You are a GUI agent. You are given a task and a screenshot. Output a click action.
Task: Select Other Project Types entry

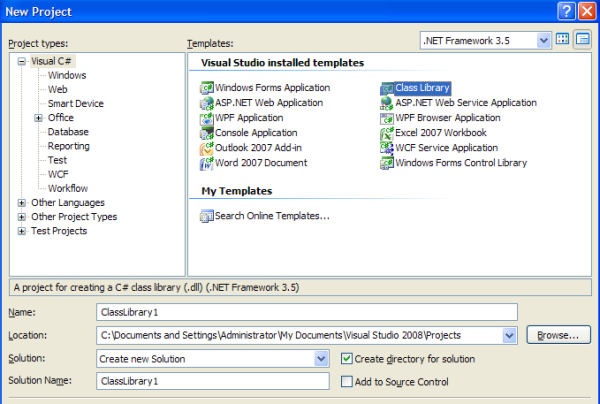(74, 217)
